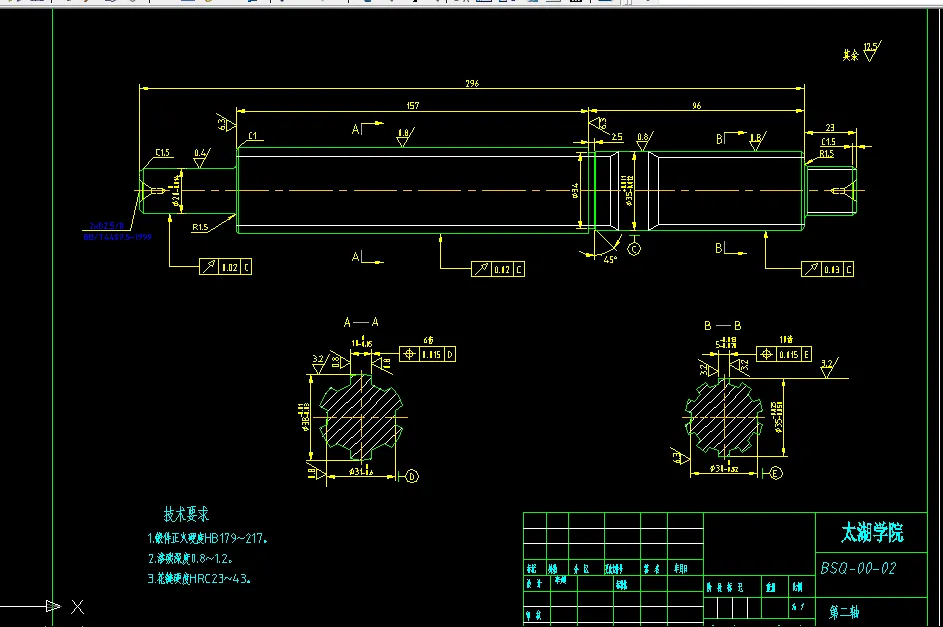Select the 23 length dimension text
This screenshot has height=627, width=943.
point(830,127)
